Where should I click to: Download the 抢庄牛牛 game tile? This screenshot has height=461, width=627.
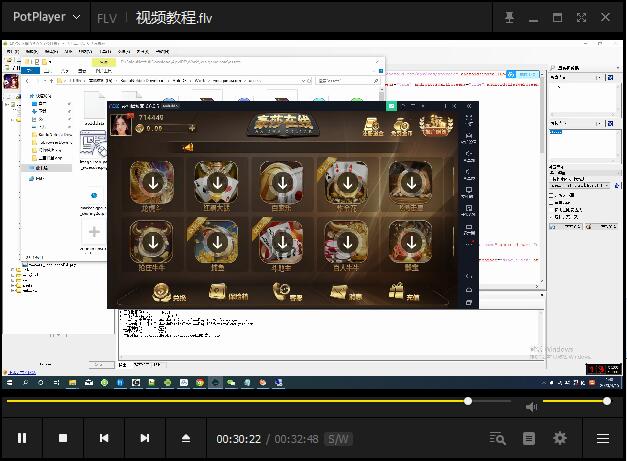153,242
